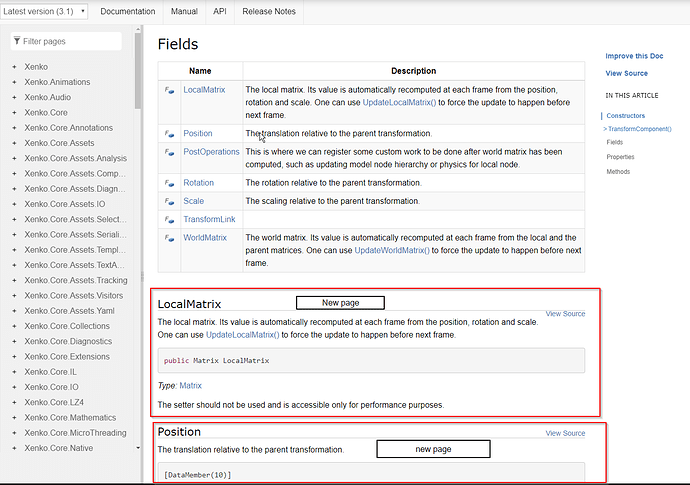
Task: Click the sidebar vertical scrollbar thumb
Action: click(138, 70)
